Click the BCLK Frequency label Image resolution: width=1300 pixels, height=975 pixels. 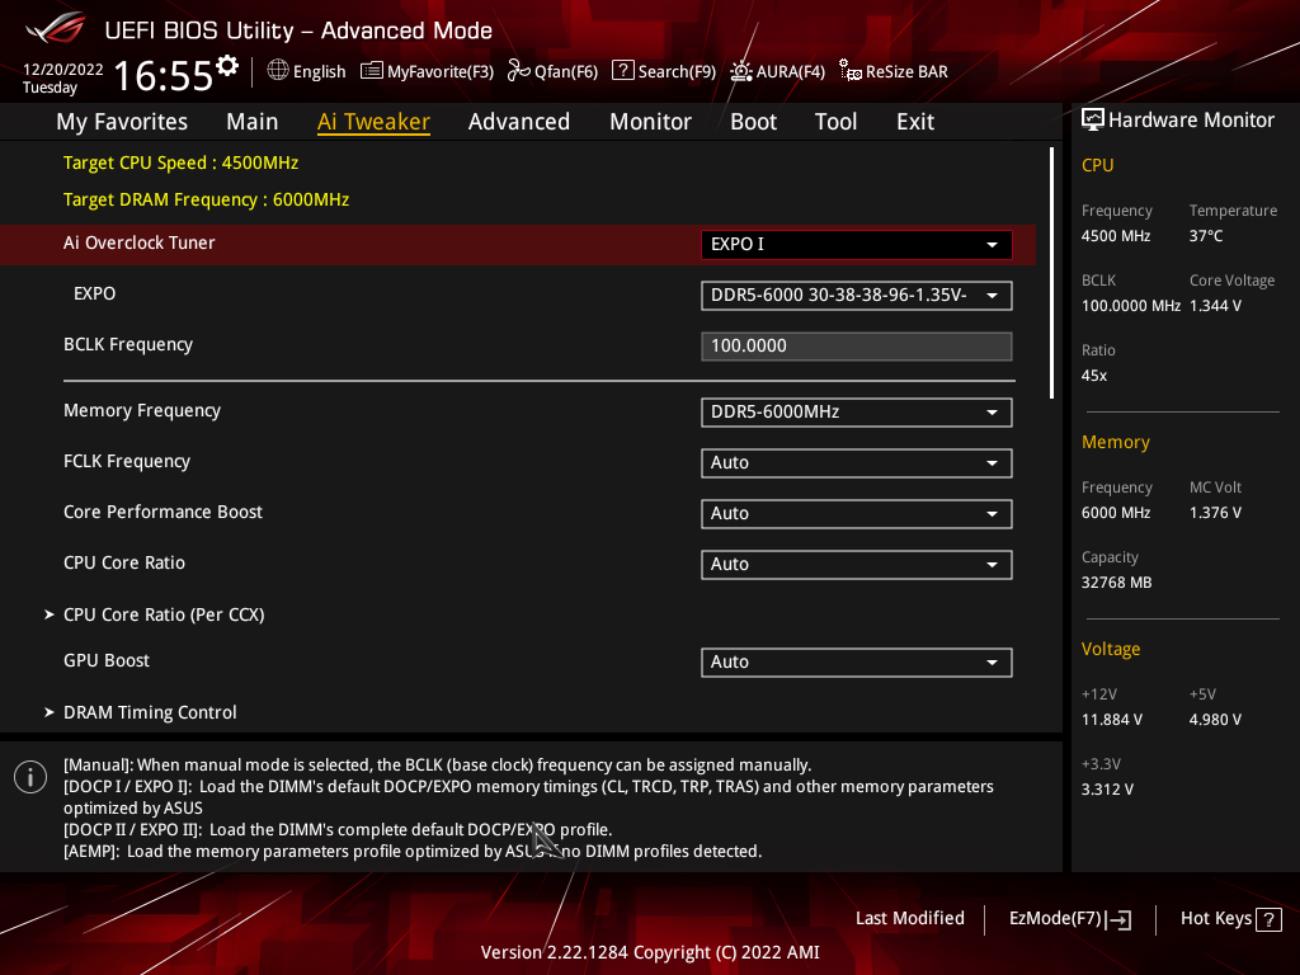(x=128, y=345)
